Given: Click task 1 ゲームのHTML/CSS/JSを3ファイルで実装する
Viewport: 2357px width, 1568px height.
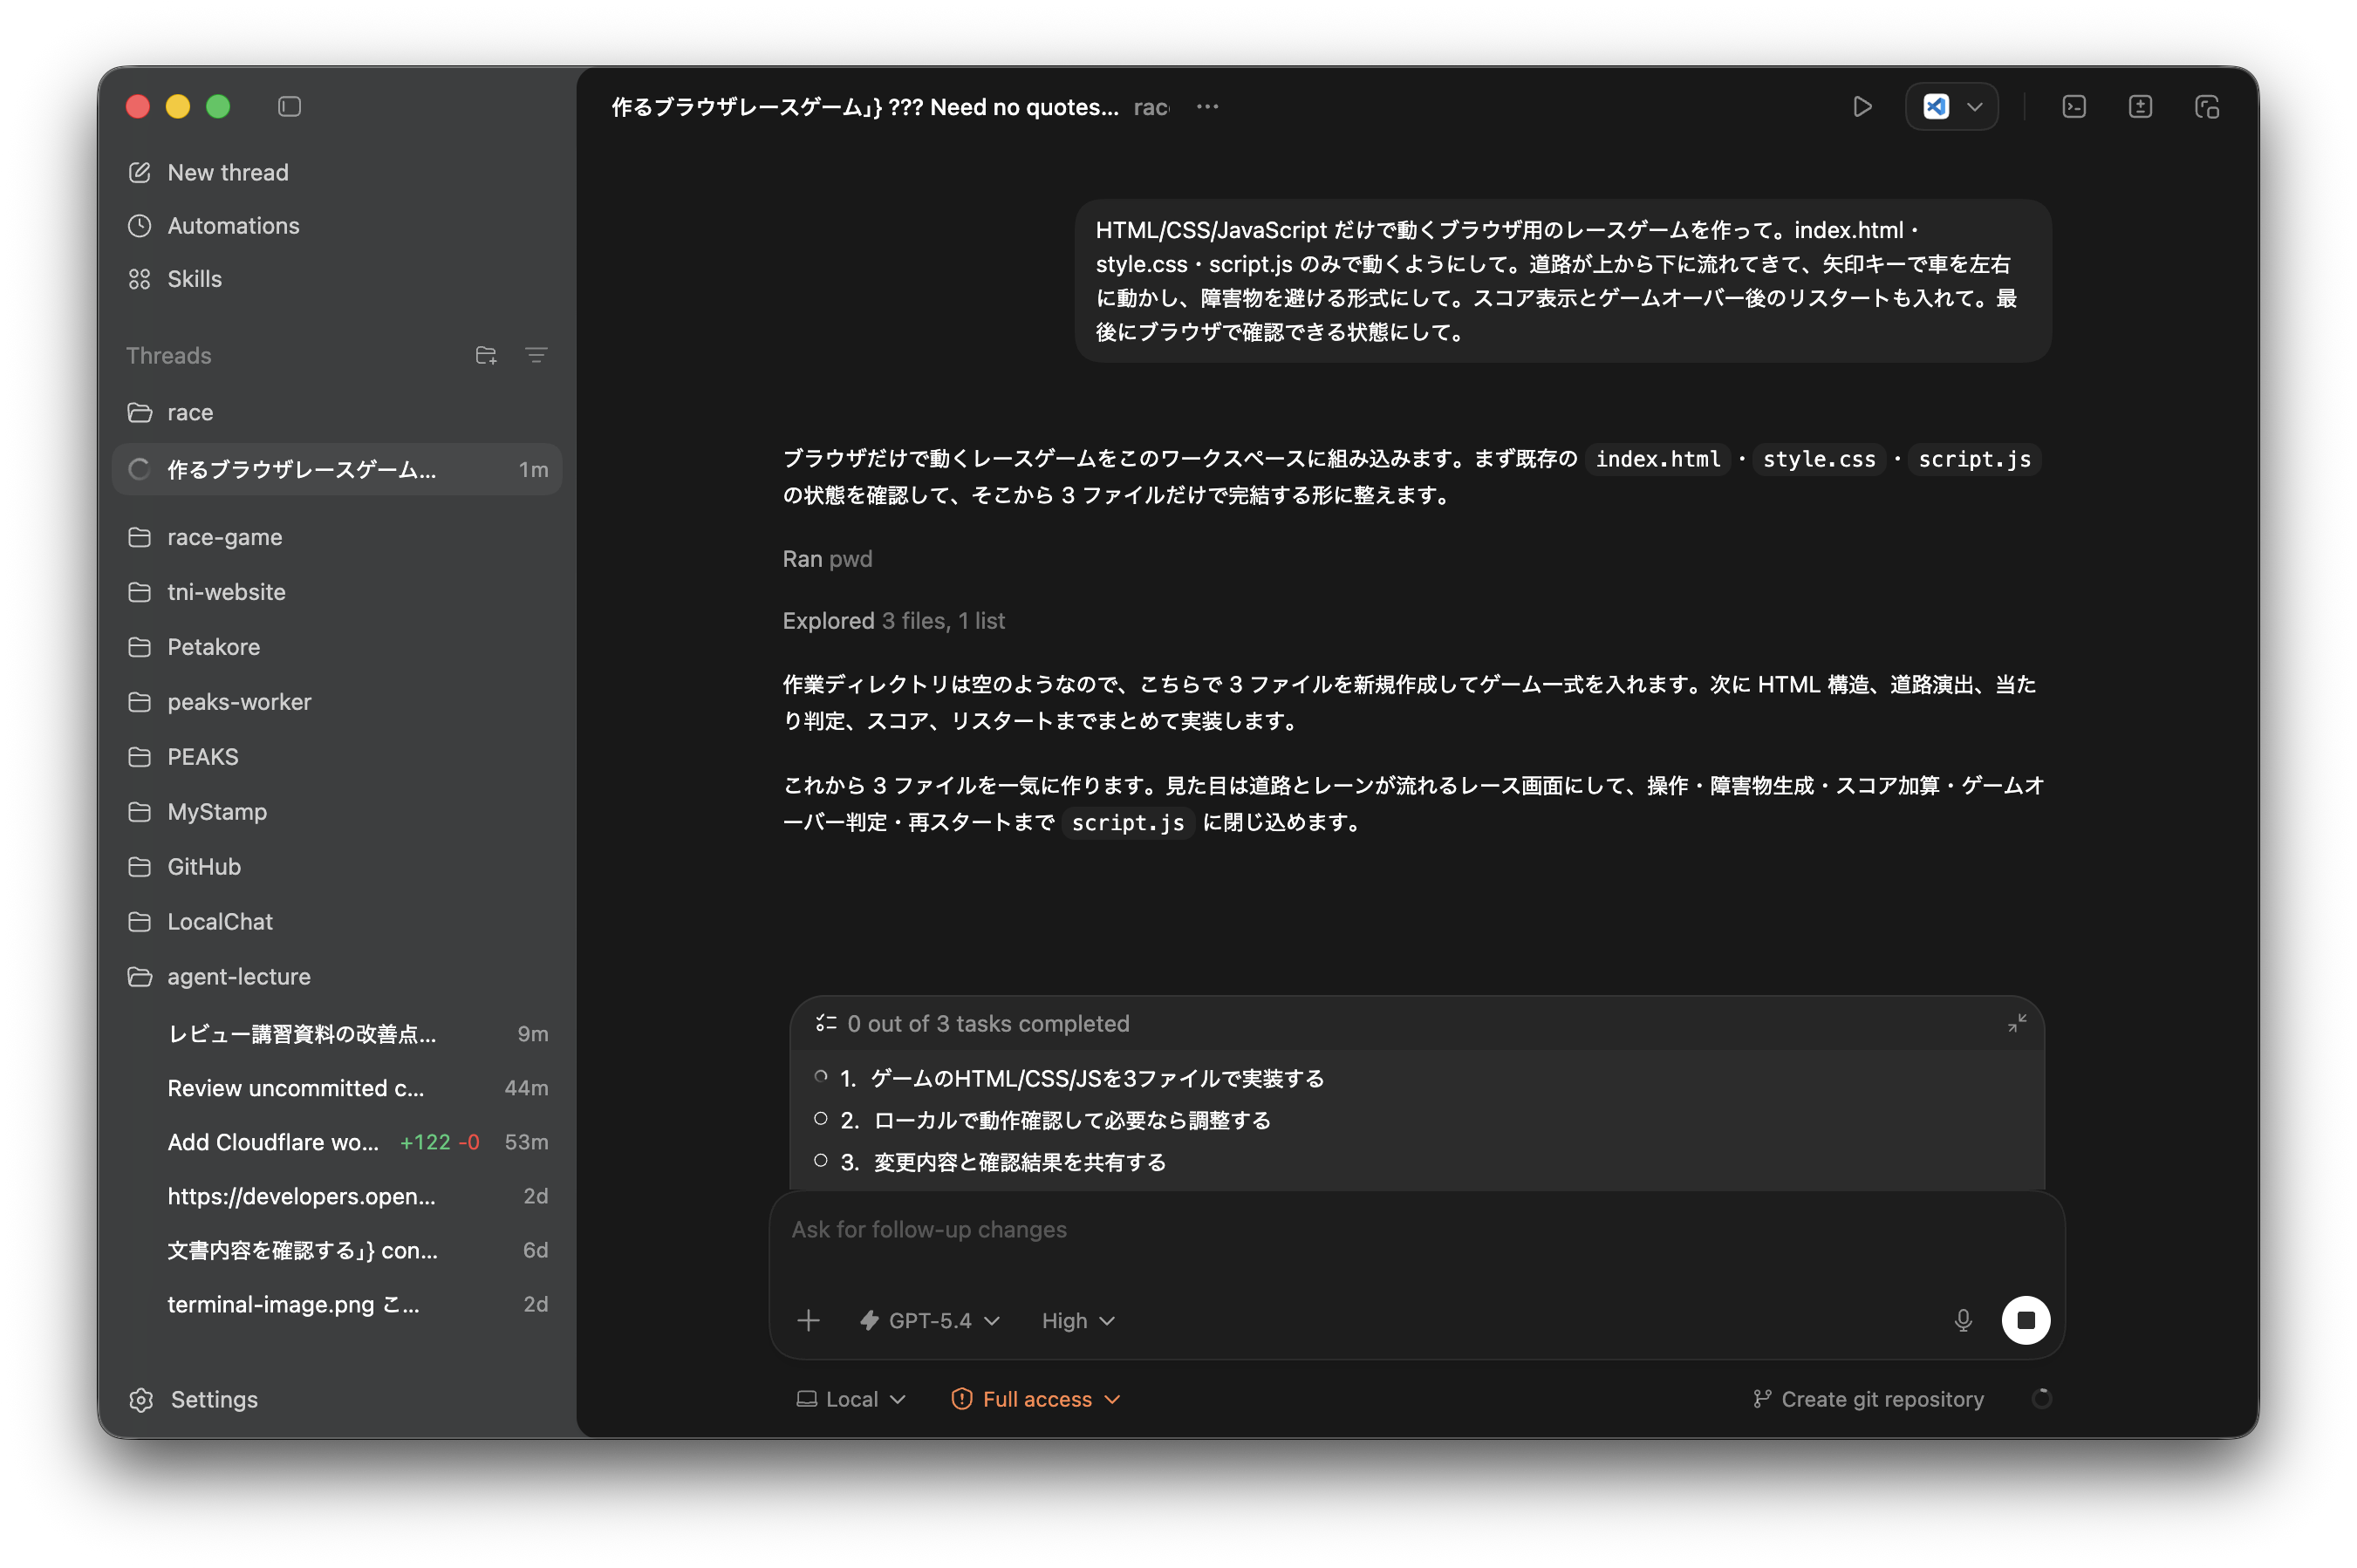Looking at the screenshot, I should click(1097, 1078).
